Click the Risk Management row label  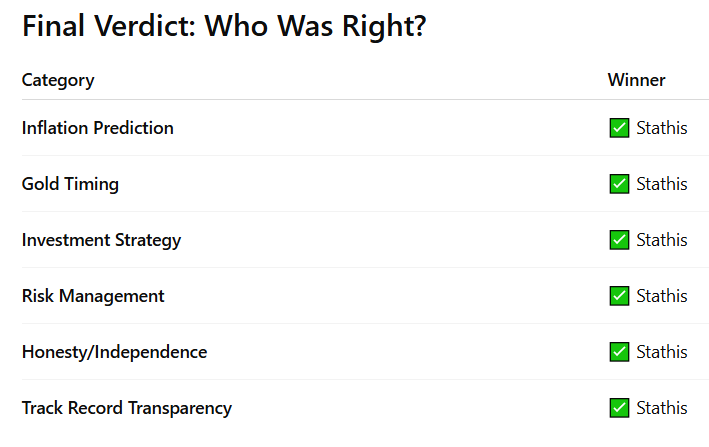pos(93,296)
